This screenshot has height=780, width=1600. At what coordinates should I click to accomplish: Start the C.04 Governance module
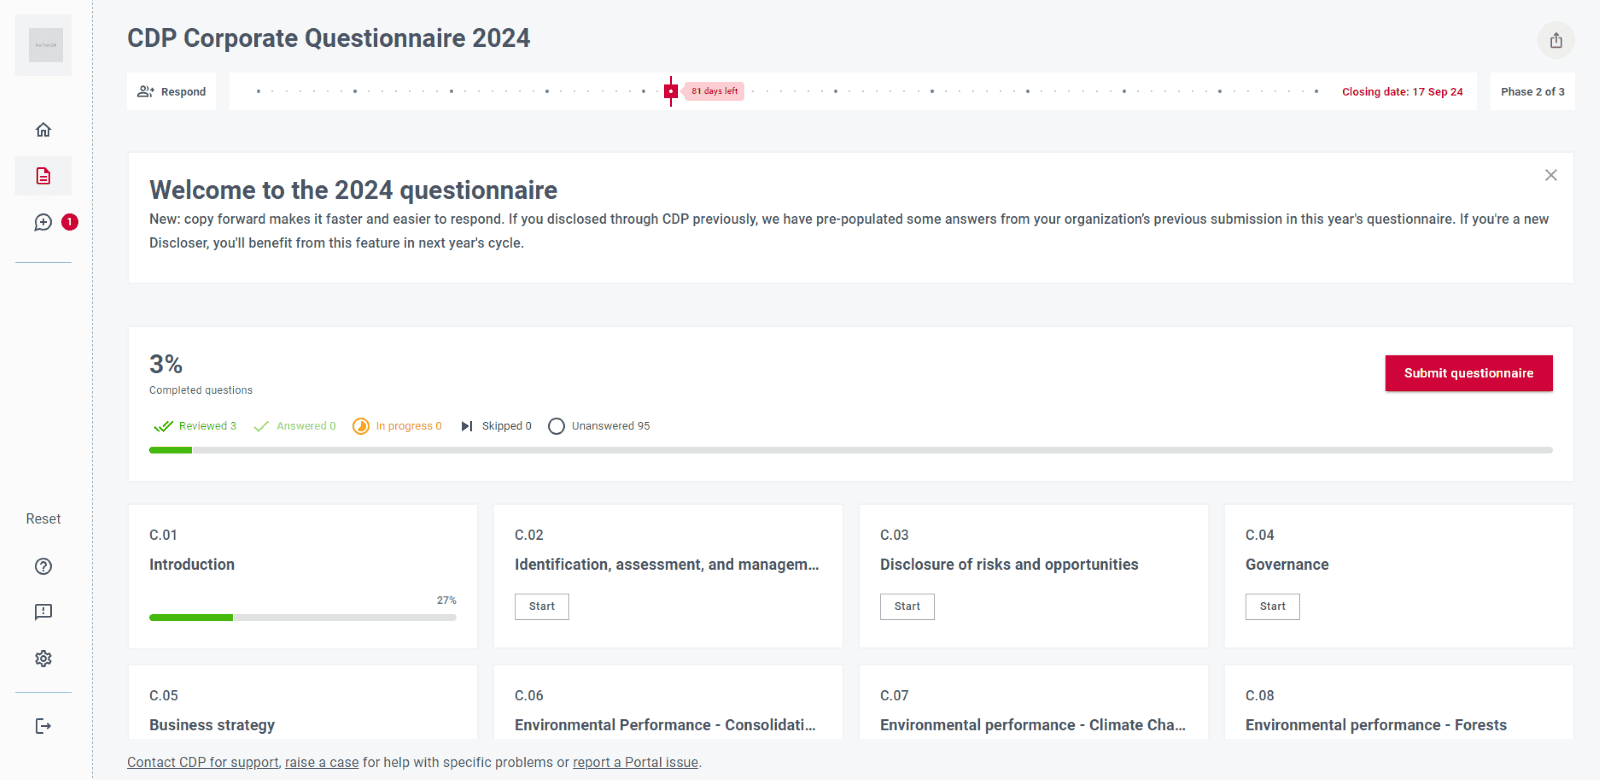tap(1272, 606)
